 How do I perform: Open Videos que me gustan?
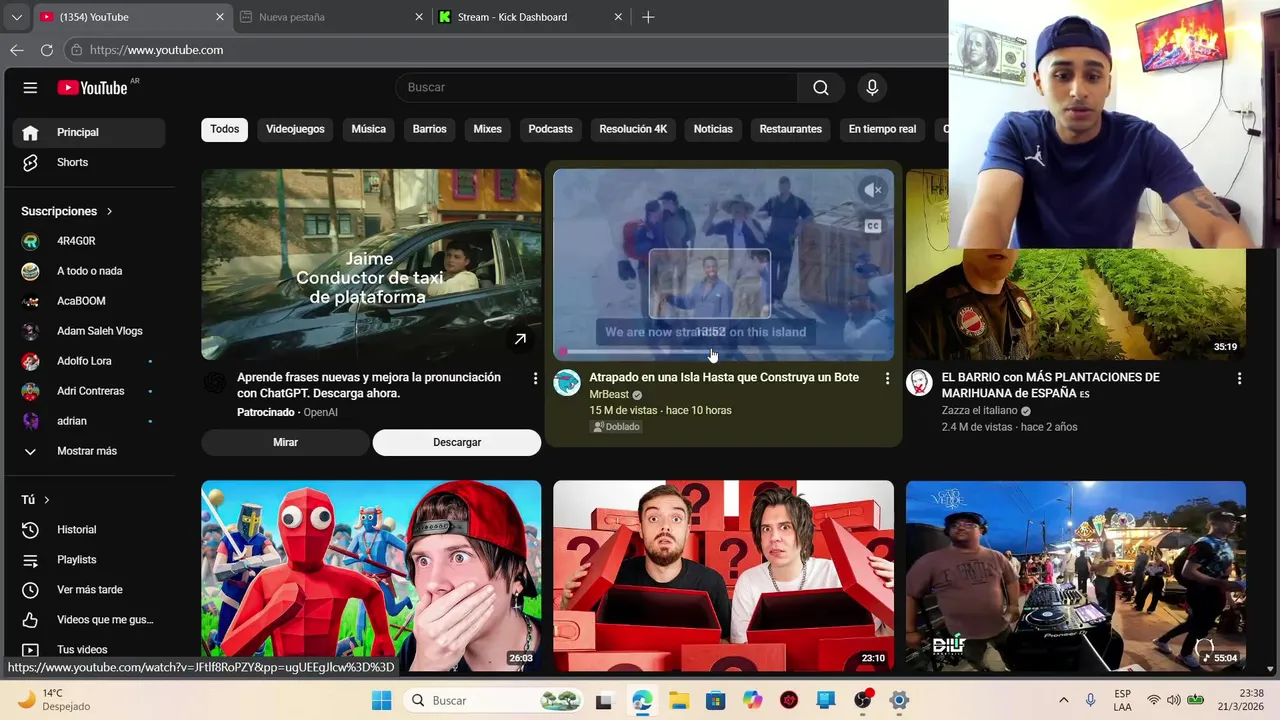89,620
